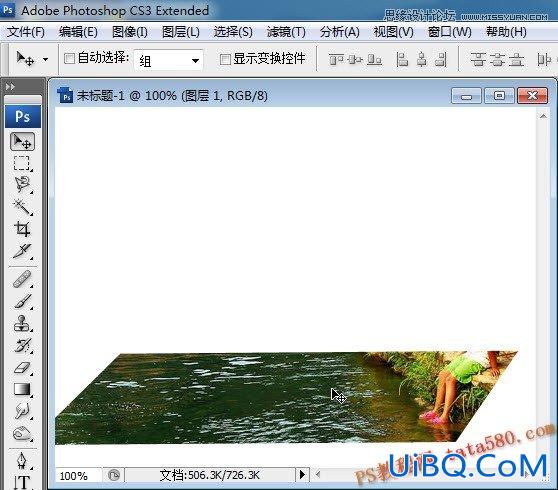Open the 图像(I) menu
The image size is (558, 490).
click(130, 32)
